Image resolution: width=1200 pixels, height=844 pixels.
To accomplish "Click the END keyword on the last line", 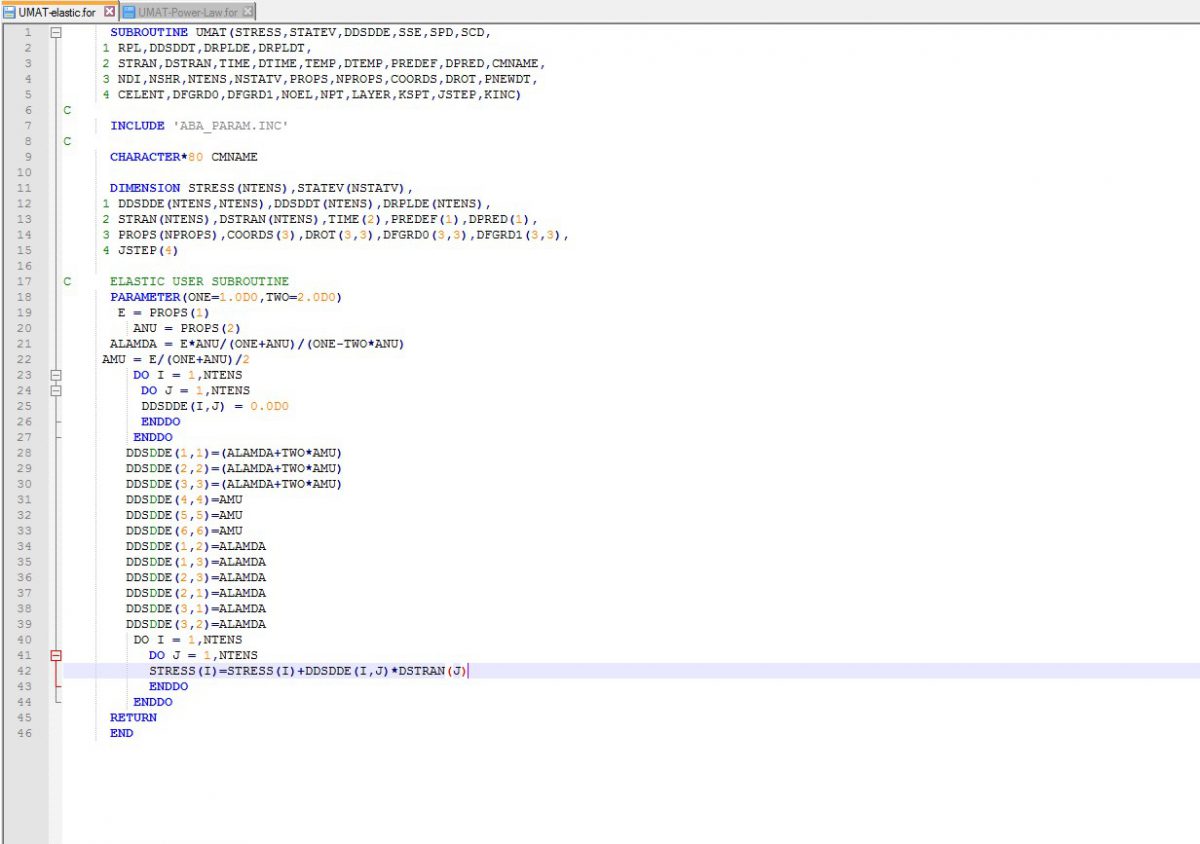I will 121,733.
